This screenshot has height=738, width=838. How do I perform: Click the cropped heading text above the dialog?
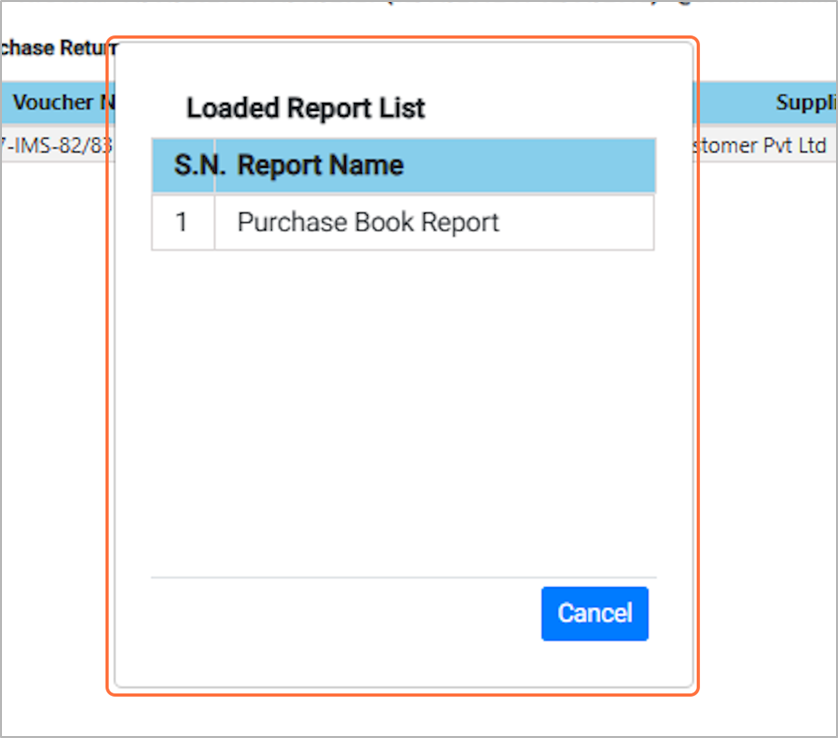coord(400,5)
